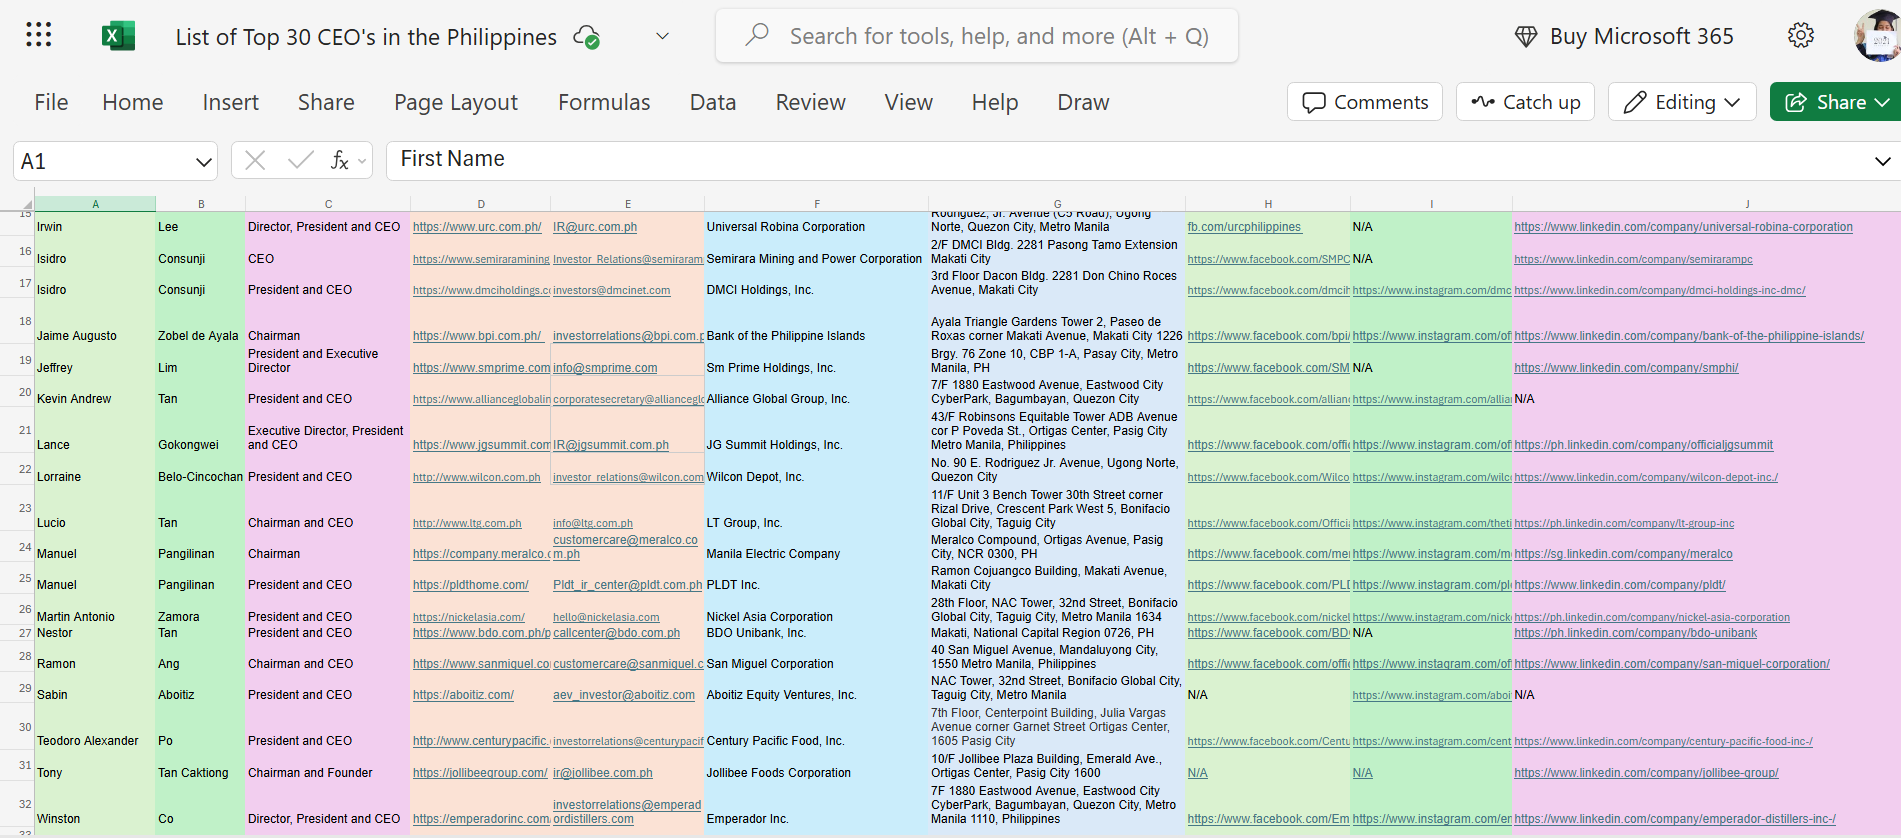Switch to the Page Layout tab

point(456,102)
